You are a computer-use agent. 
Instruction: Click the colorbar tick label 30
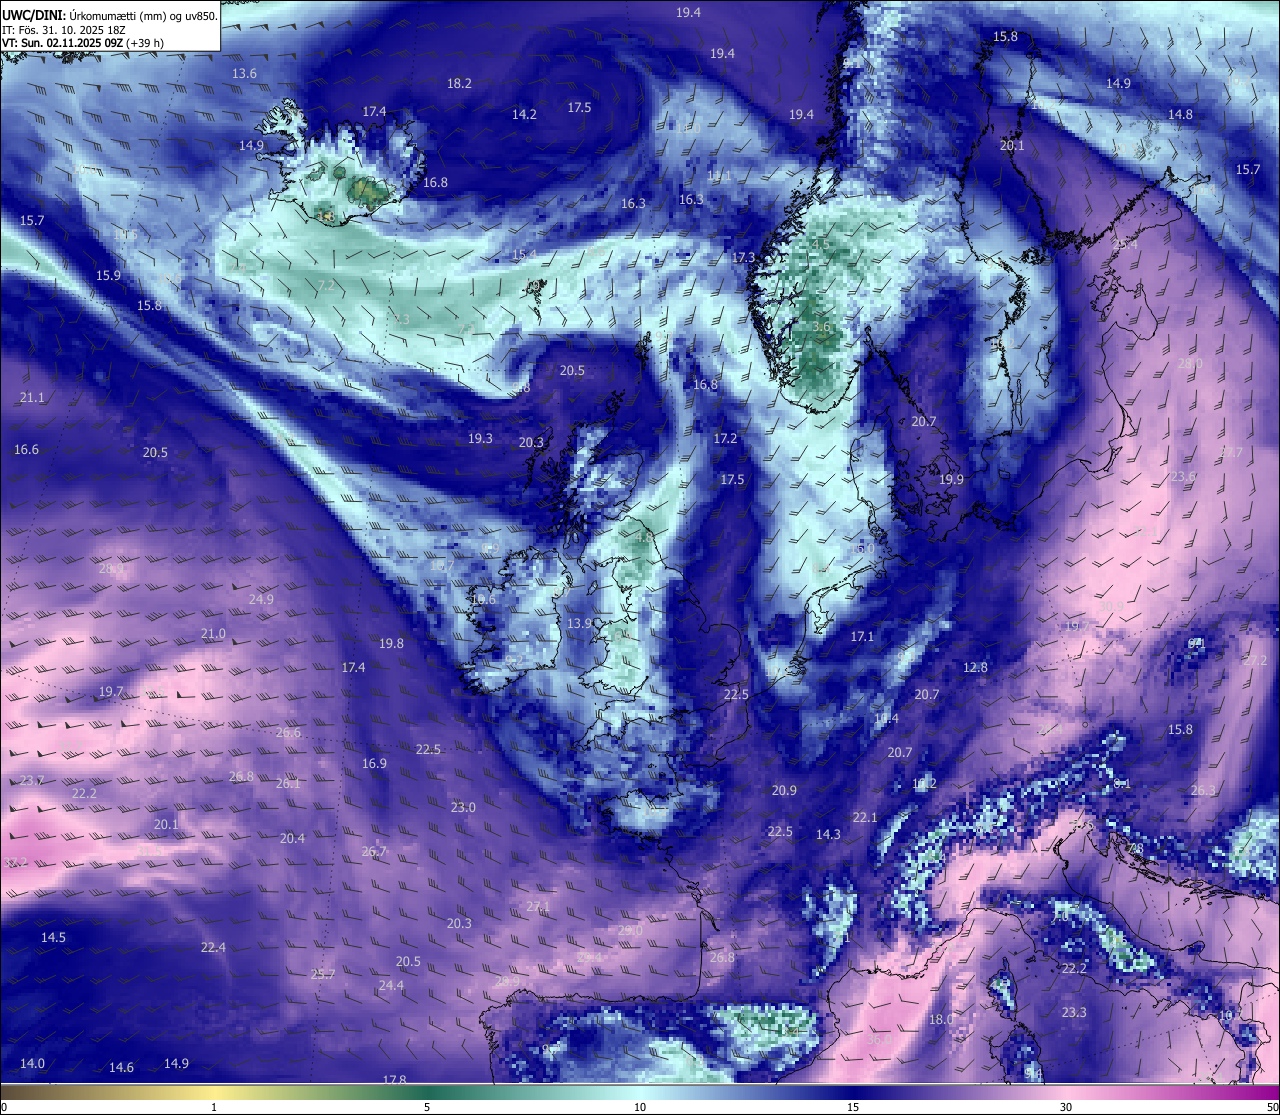pyautogui.click(x=1066, y=1107)
